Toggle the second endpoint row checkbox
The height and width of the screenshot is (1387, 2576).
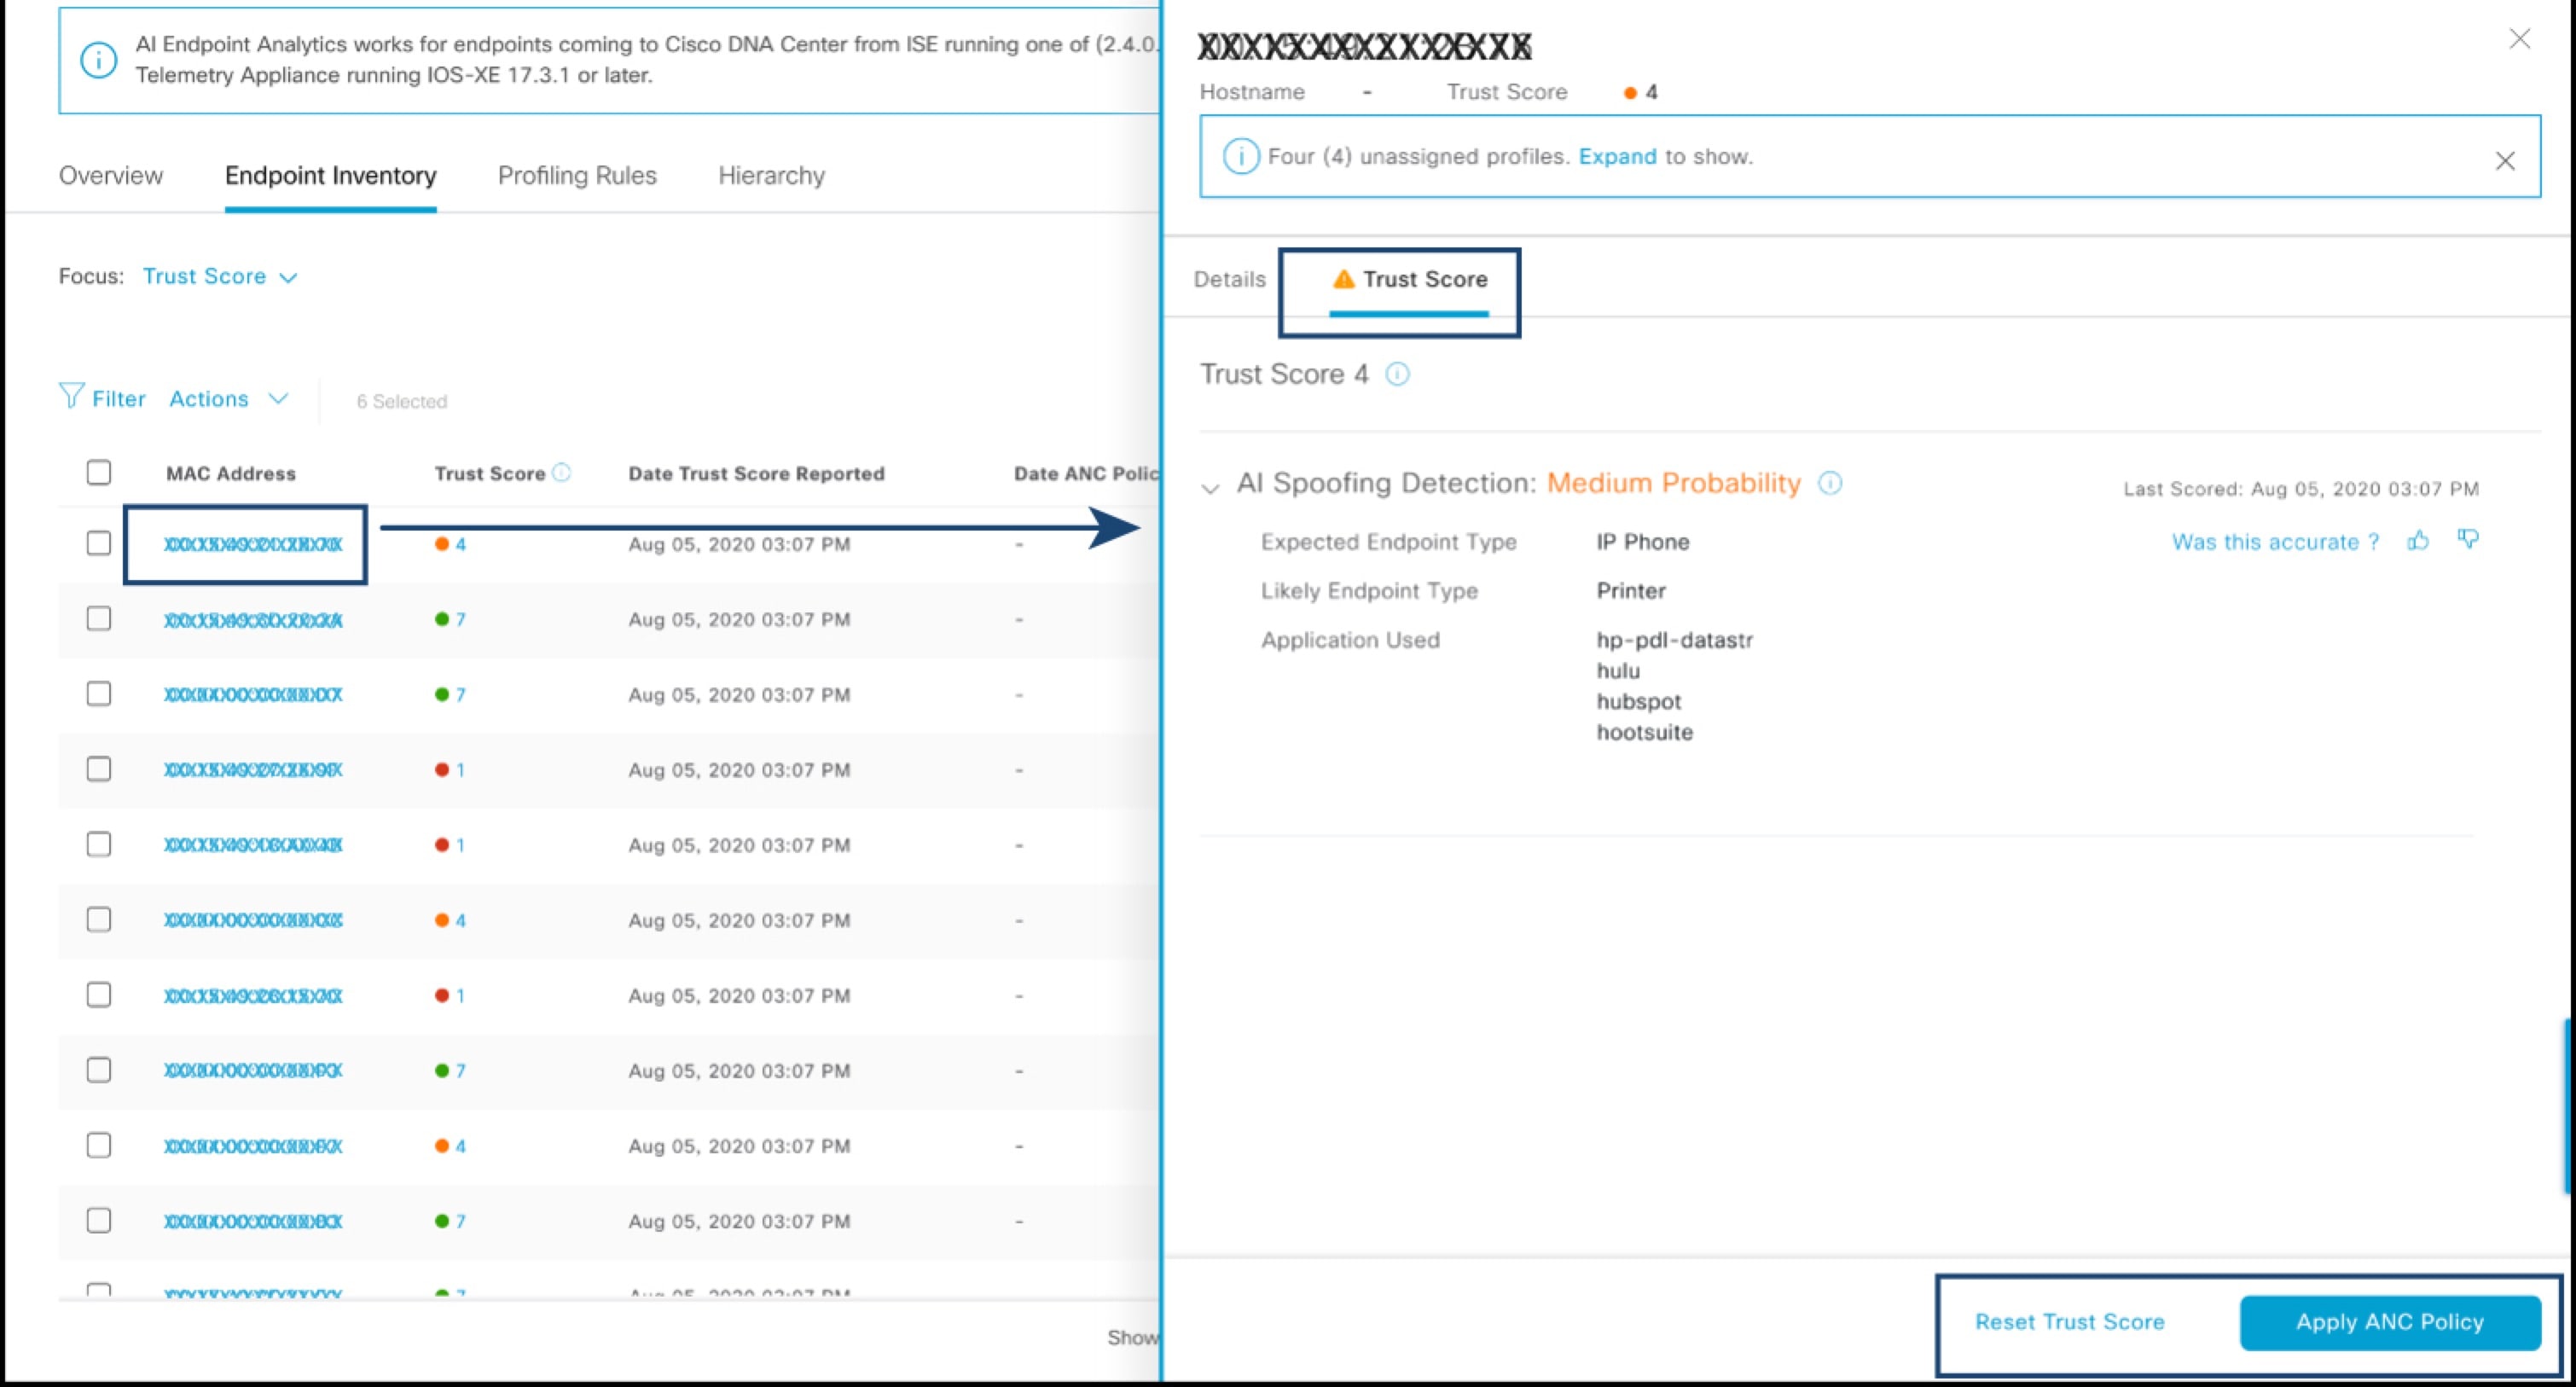(x=99, y=618)
